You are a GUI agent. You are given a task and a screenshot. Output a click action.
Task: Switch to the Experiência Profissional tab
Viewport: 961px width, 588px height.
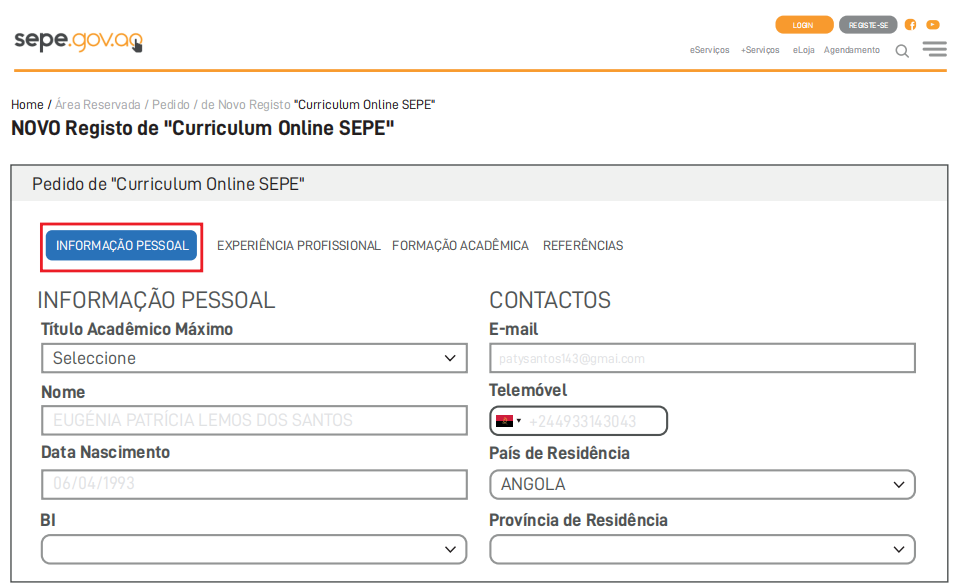click(x=298, y=246)
